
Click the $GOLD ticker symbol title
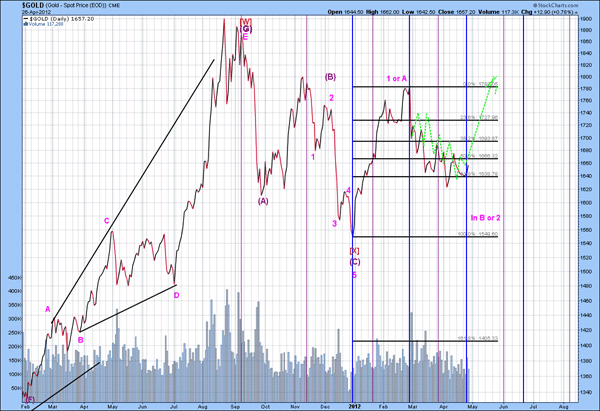33,5
